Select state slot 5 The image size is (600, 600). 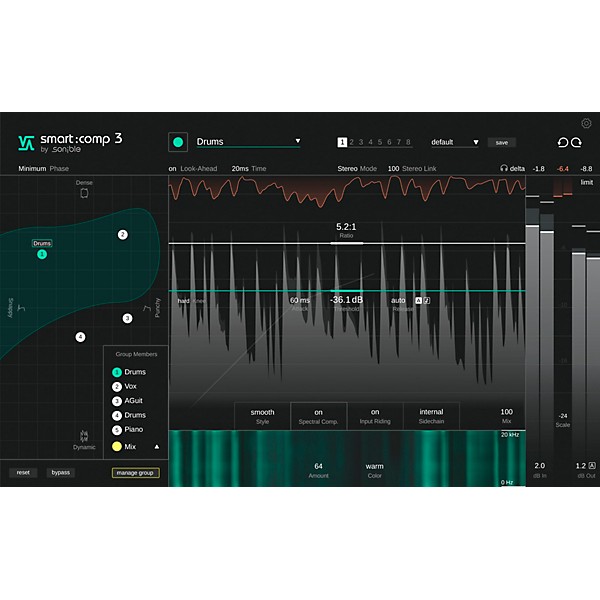coord(380,142)
